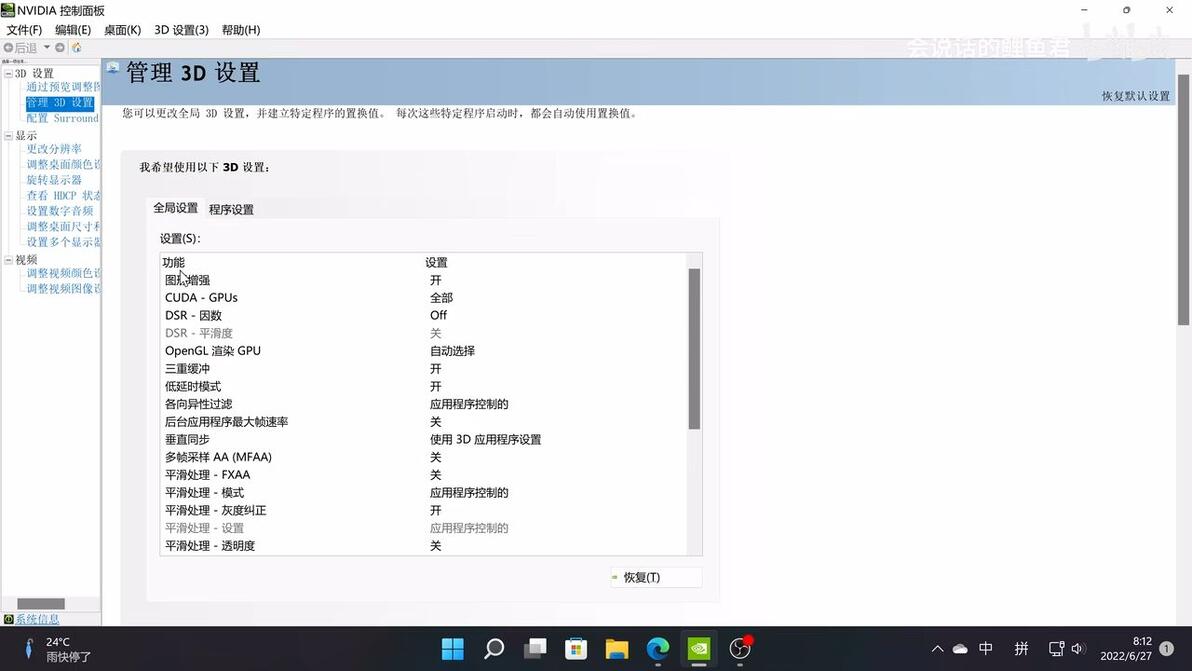Open the 3D 设置(3) menu

[181, 30]
